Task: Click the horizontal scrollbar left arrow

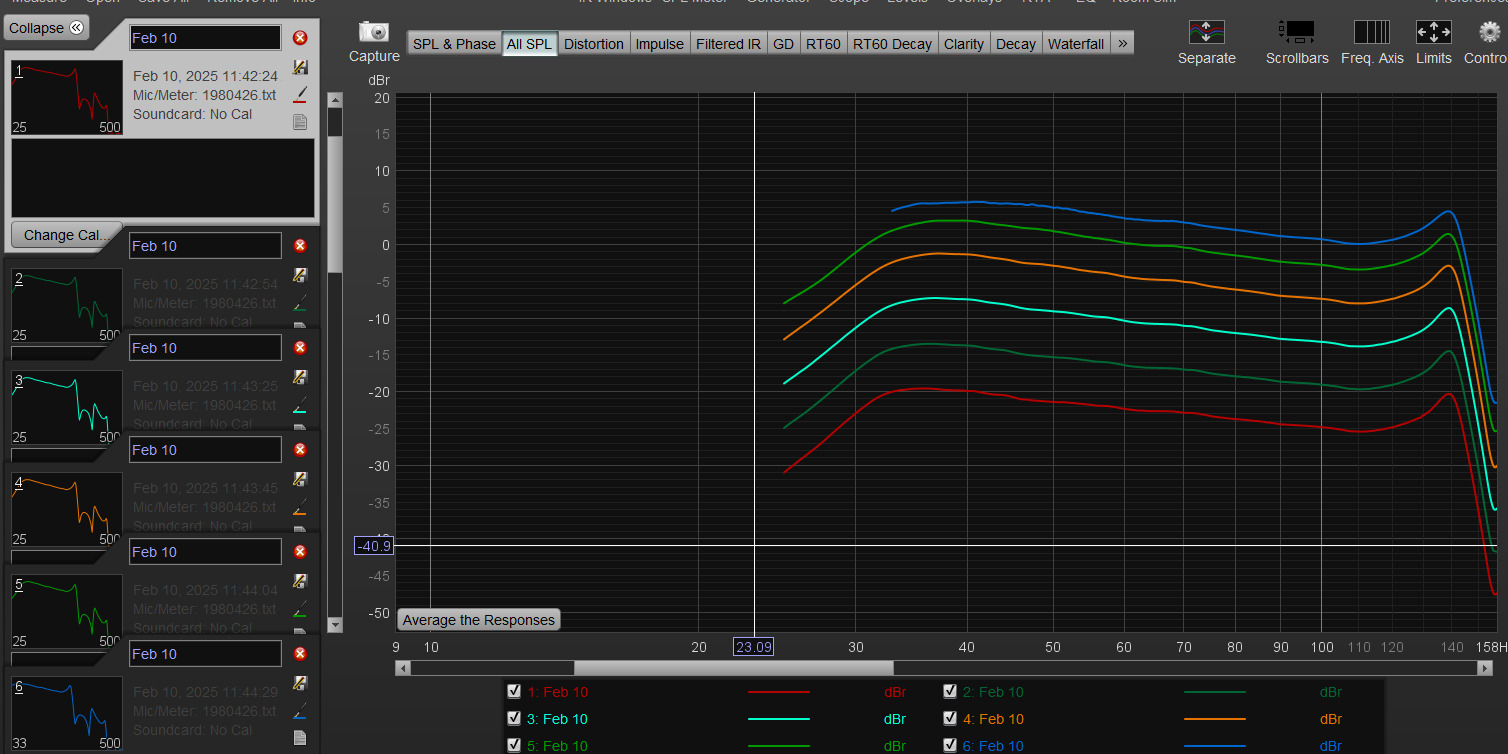Action: (x=402, y=668)
